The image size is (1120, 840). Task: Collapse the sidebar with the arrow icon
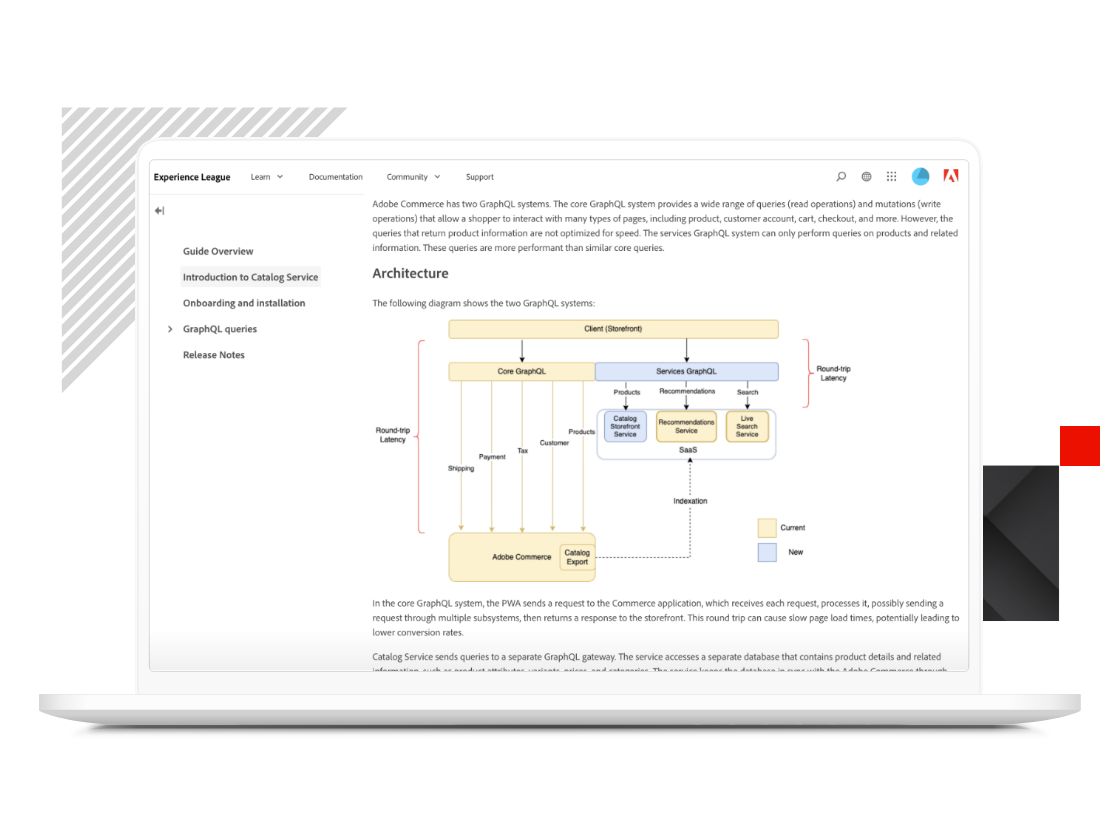[x=159, y=211]
